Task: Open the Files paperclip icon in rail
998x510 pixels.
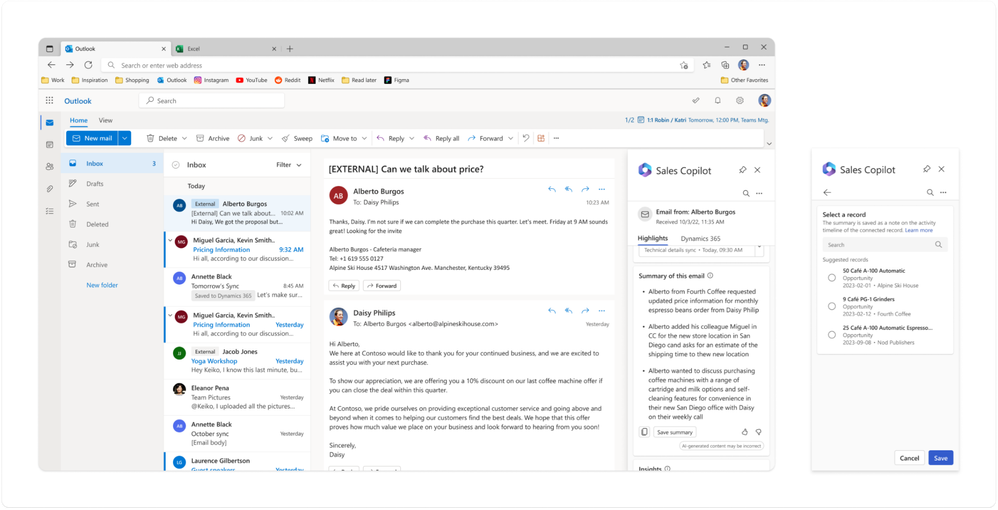Action: click(50, 189)
